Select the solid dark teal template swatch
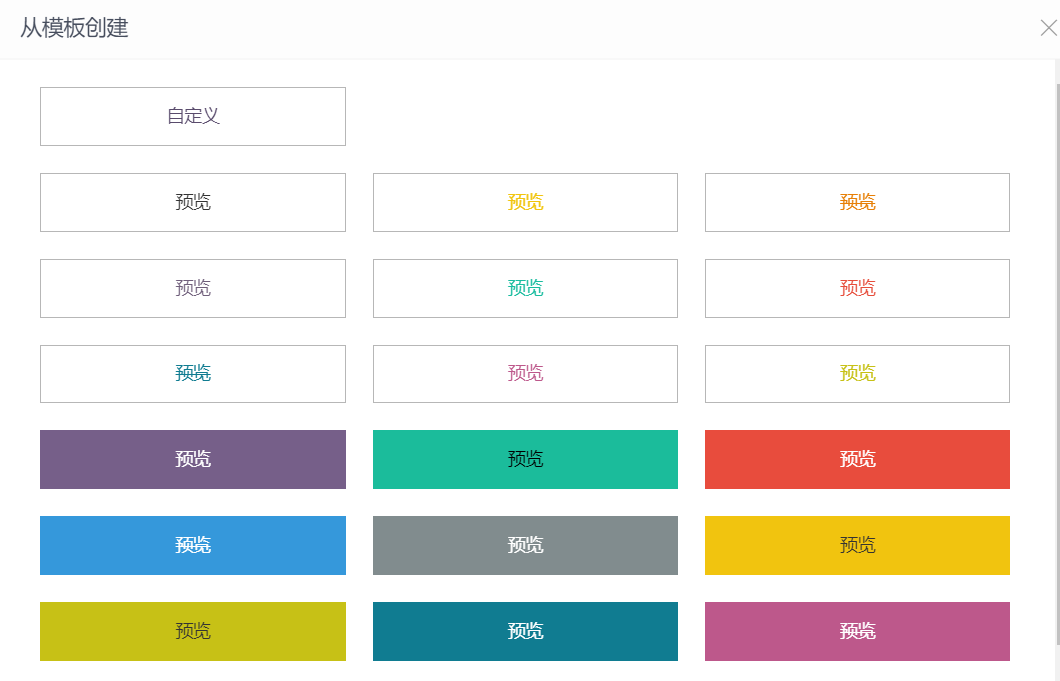1060x681 pixels. (525, 632)
